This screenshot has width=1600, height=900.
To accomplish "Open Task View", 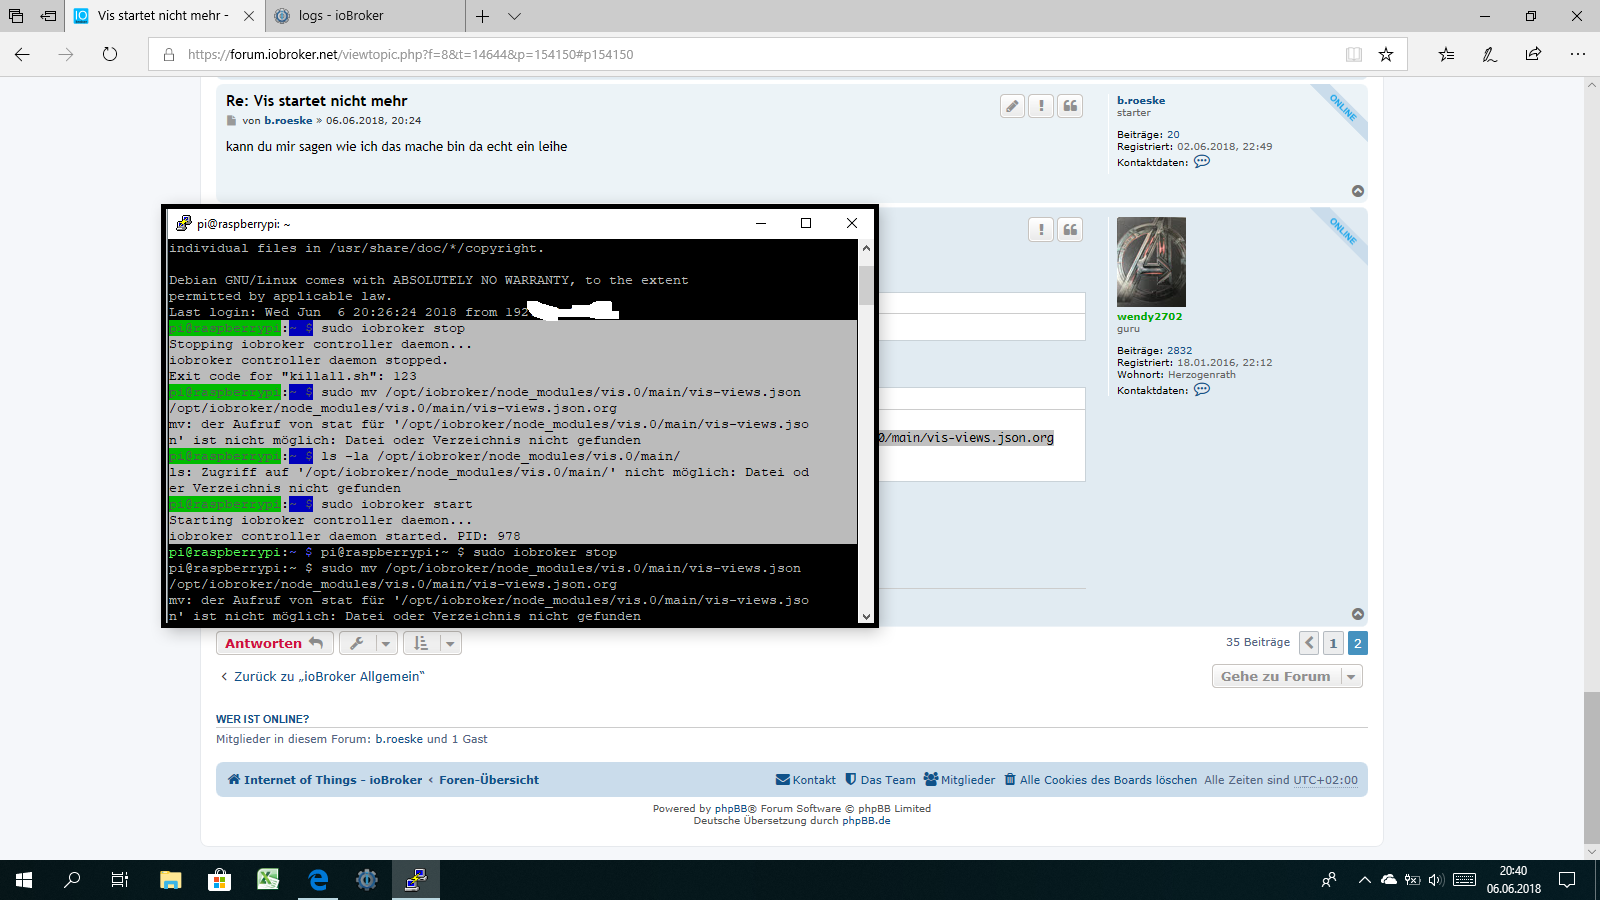I will coord(120,880).
